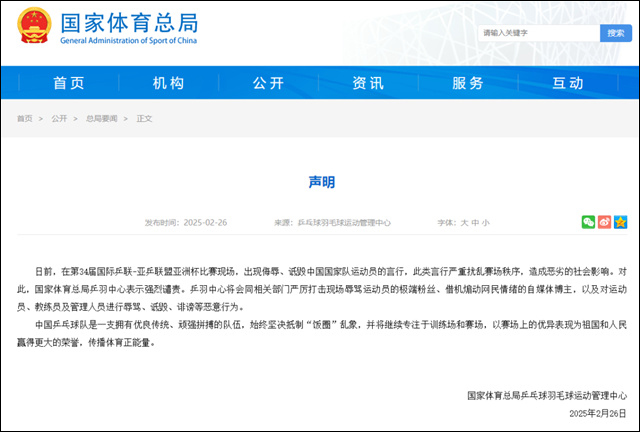Go to 公开 breadcrumb link
The height and width of the screenshot is (432, 640).
pyautogui.click(x=59, y=118)
